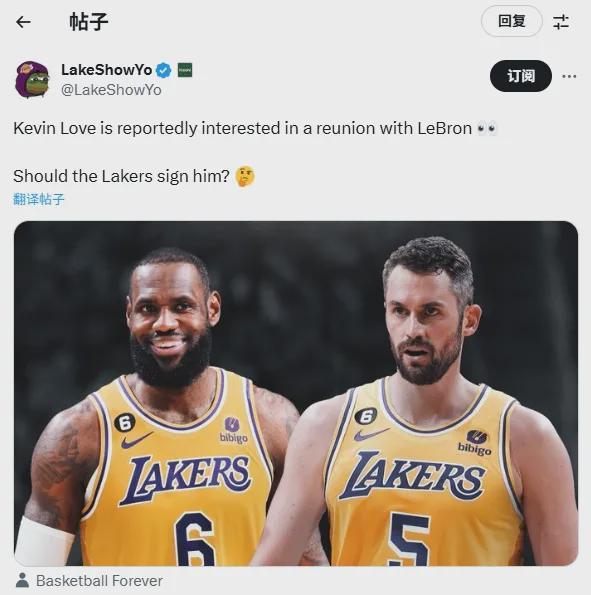
Task: Open the Lakers players photo
Action: [x=296, y=393]
